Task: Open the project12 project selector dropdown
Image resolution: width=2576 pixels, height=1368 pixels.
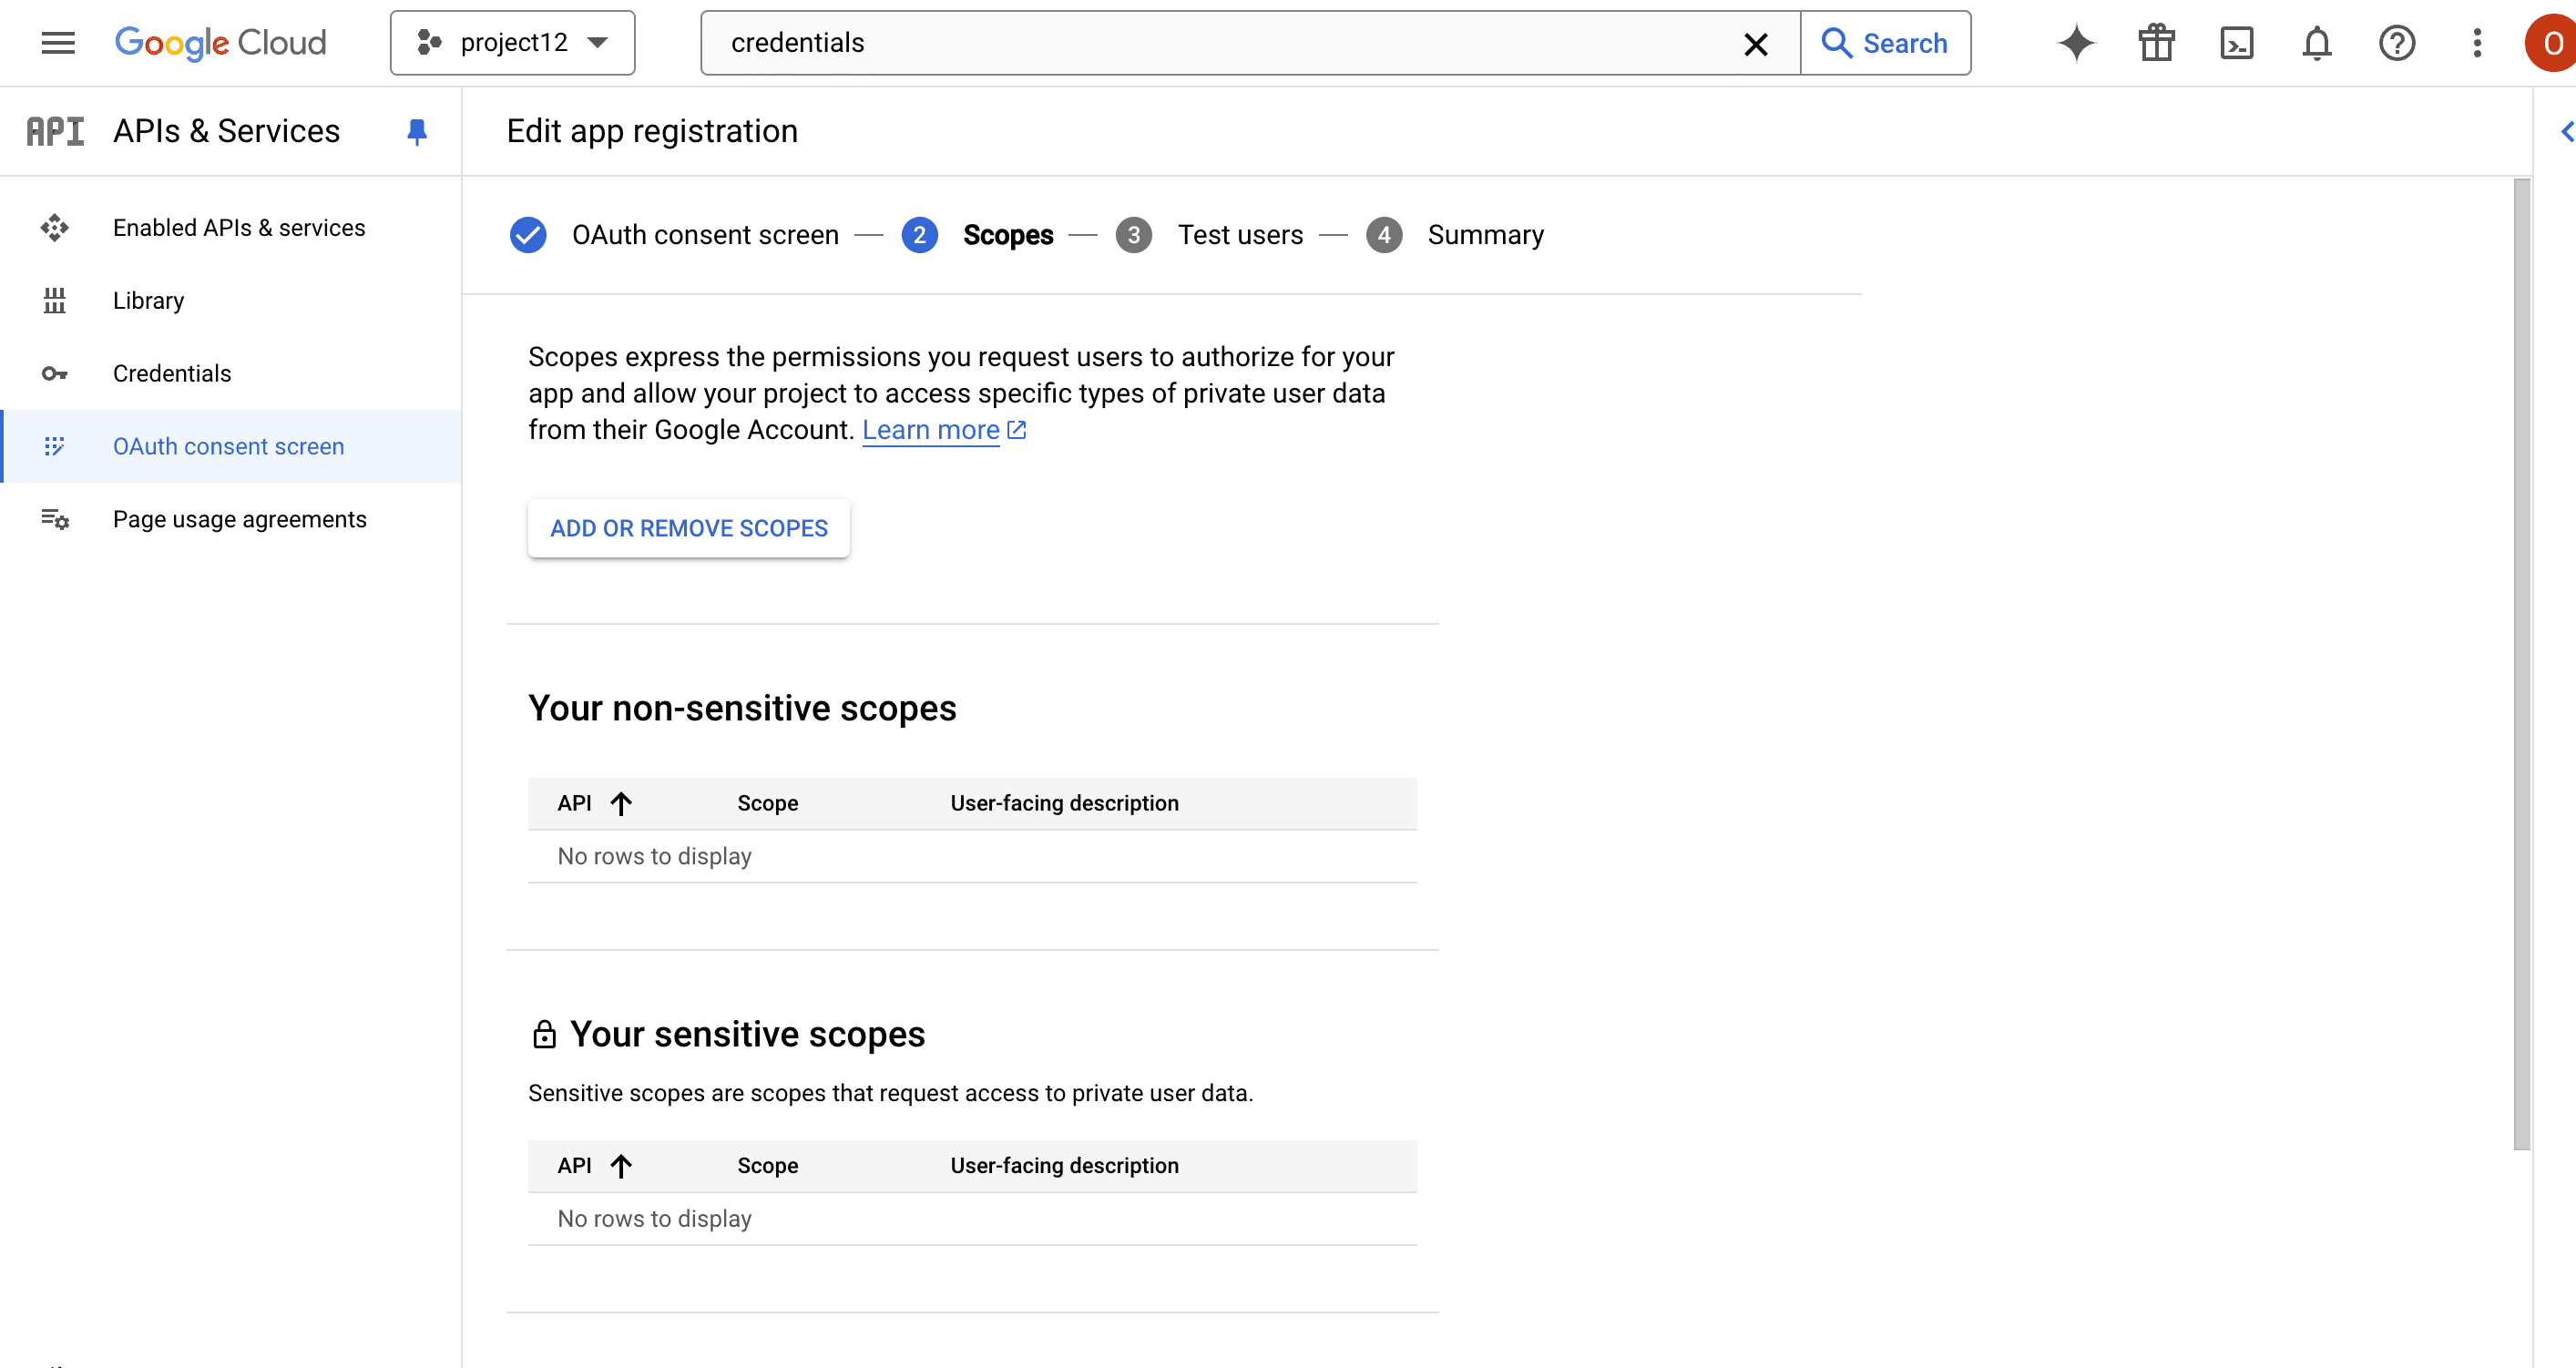Action: point(513,43)
